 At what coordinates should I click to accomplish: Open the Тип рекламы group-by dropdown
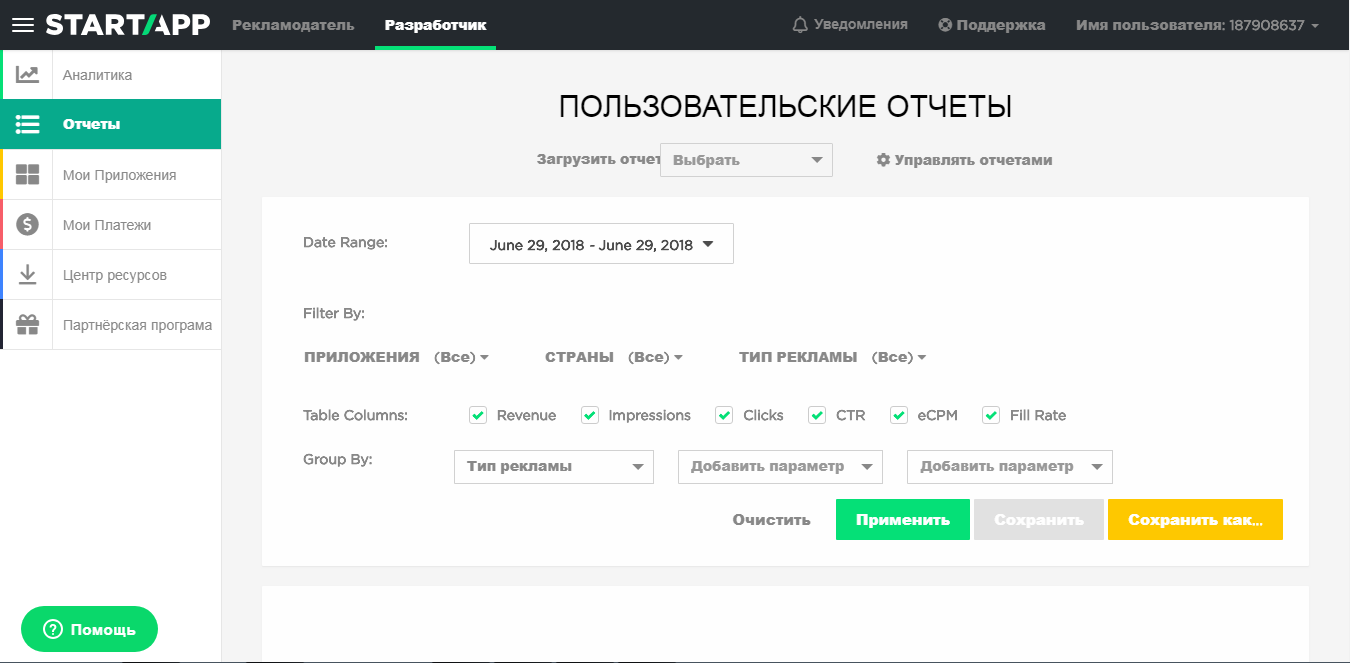click(x=553, y=466)
